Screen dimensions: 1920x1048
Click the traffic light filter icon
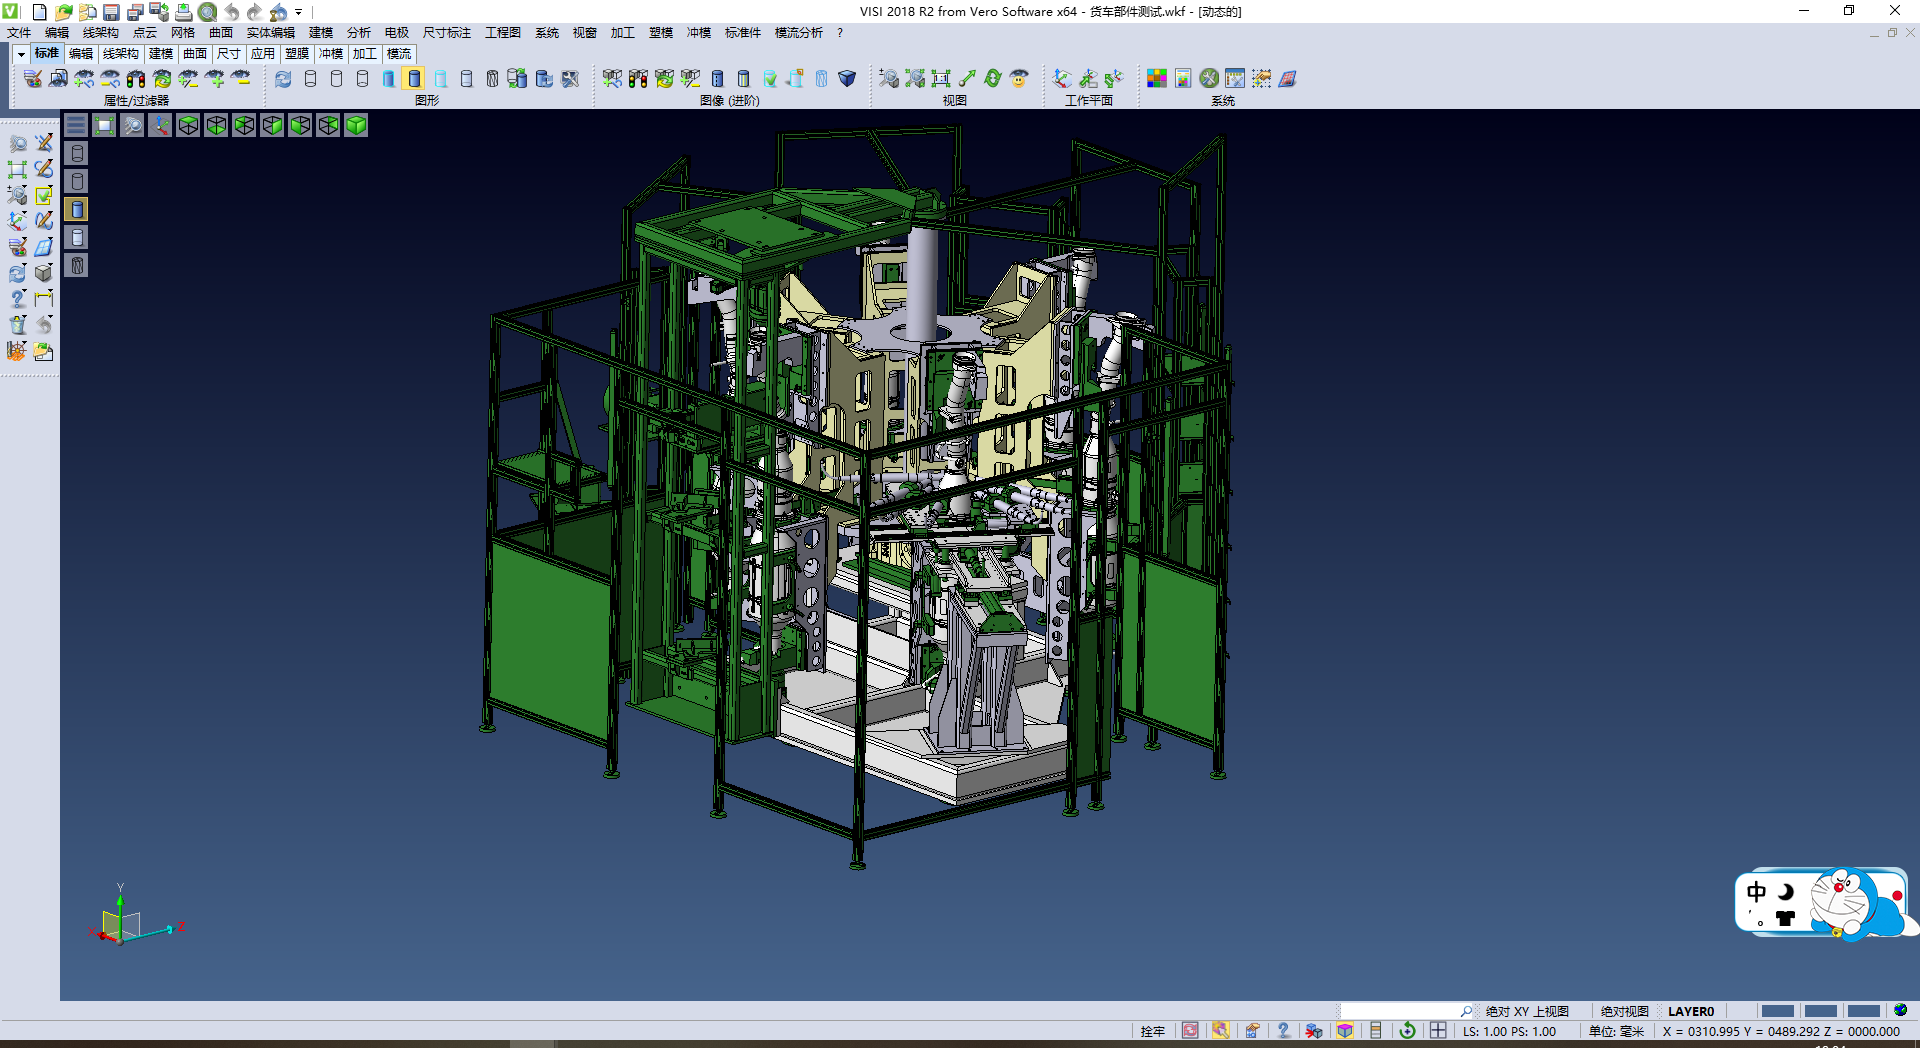136,78
